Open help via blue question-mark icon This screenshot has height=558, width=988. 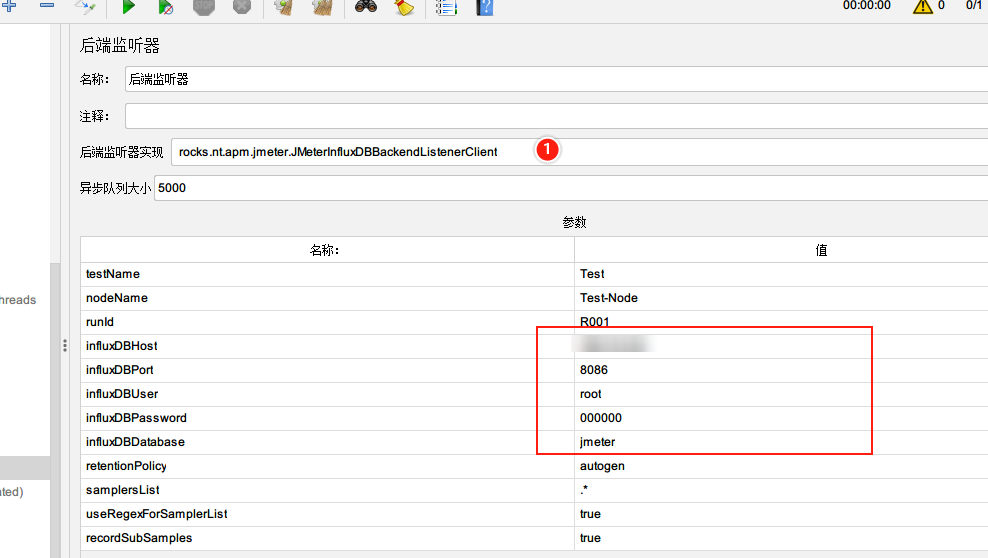[x=485, y=7]
